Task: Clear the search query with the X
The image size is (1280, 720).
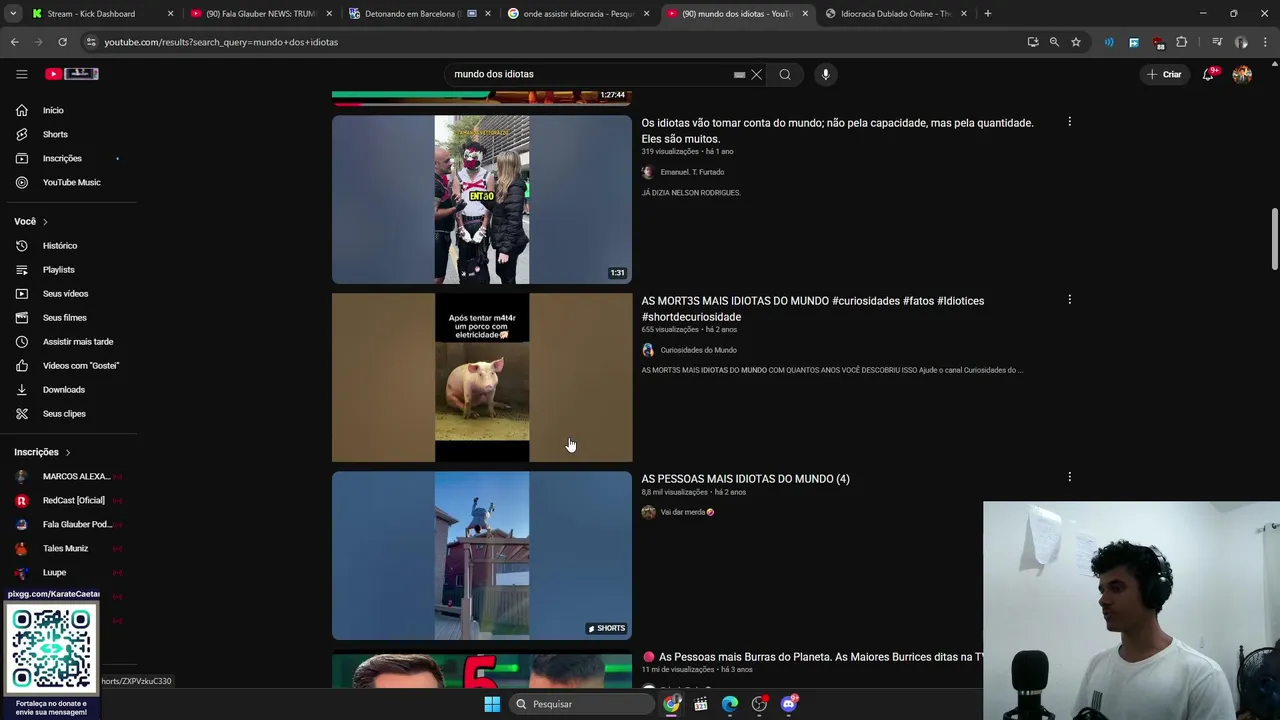Action: point(757,74)
